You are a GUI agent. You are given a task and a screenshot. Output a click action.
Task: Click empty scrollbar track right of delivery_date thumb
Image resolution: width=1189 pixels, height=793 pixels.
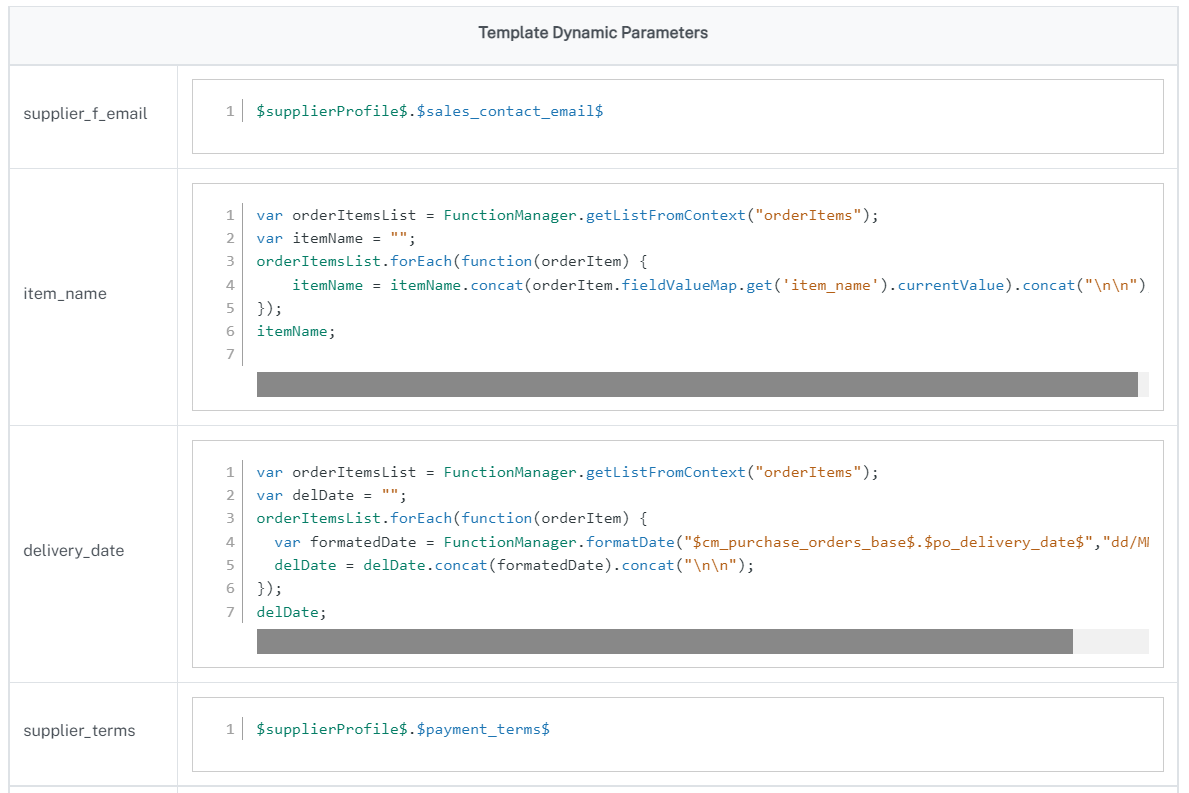coord(1110,642)
